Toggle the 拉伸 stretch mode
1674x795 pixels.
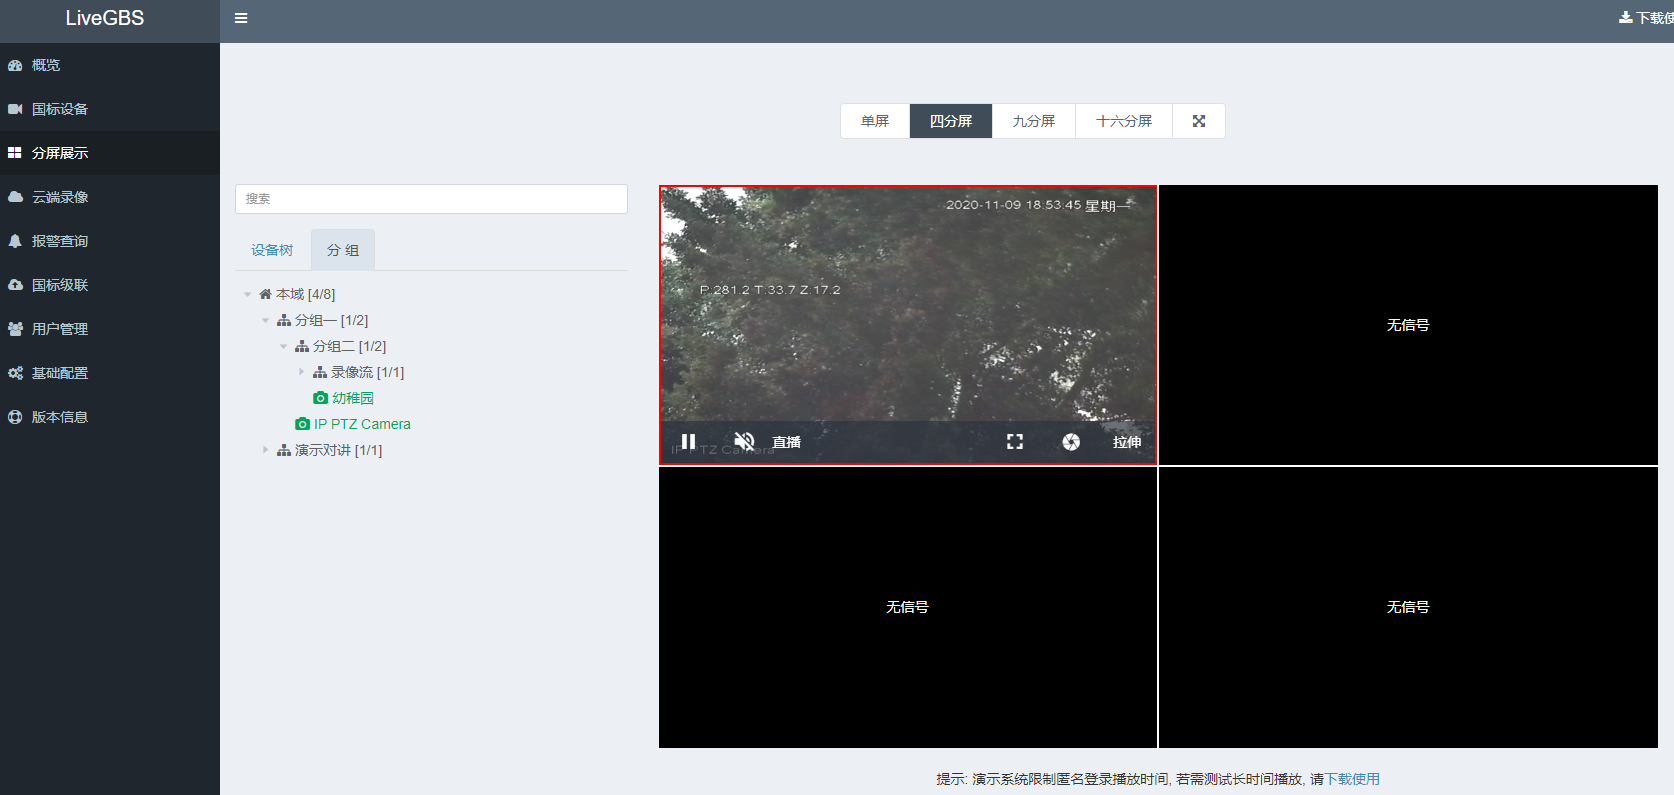click(x=1127, y=442)
